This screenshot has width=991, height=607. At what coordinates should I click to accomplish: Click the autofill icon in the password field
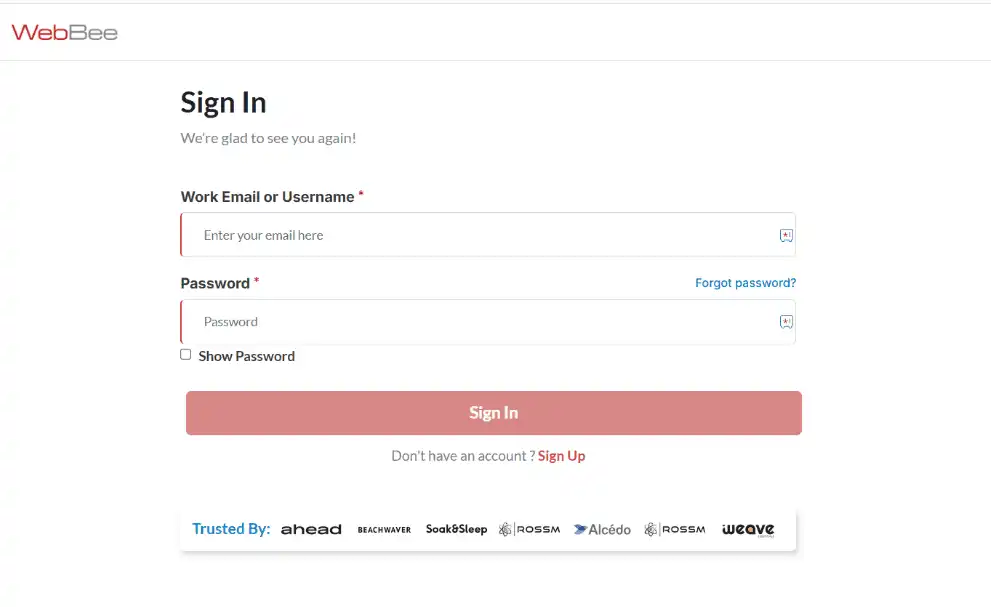click(x=786, y=321)
